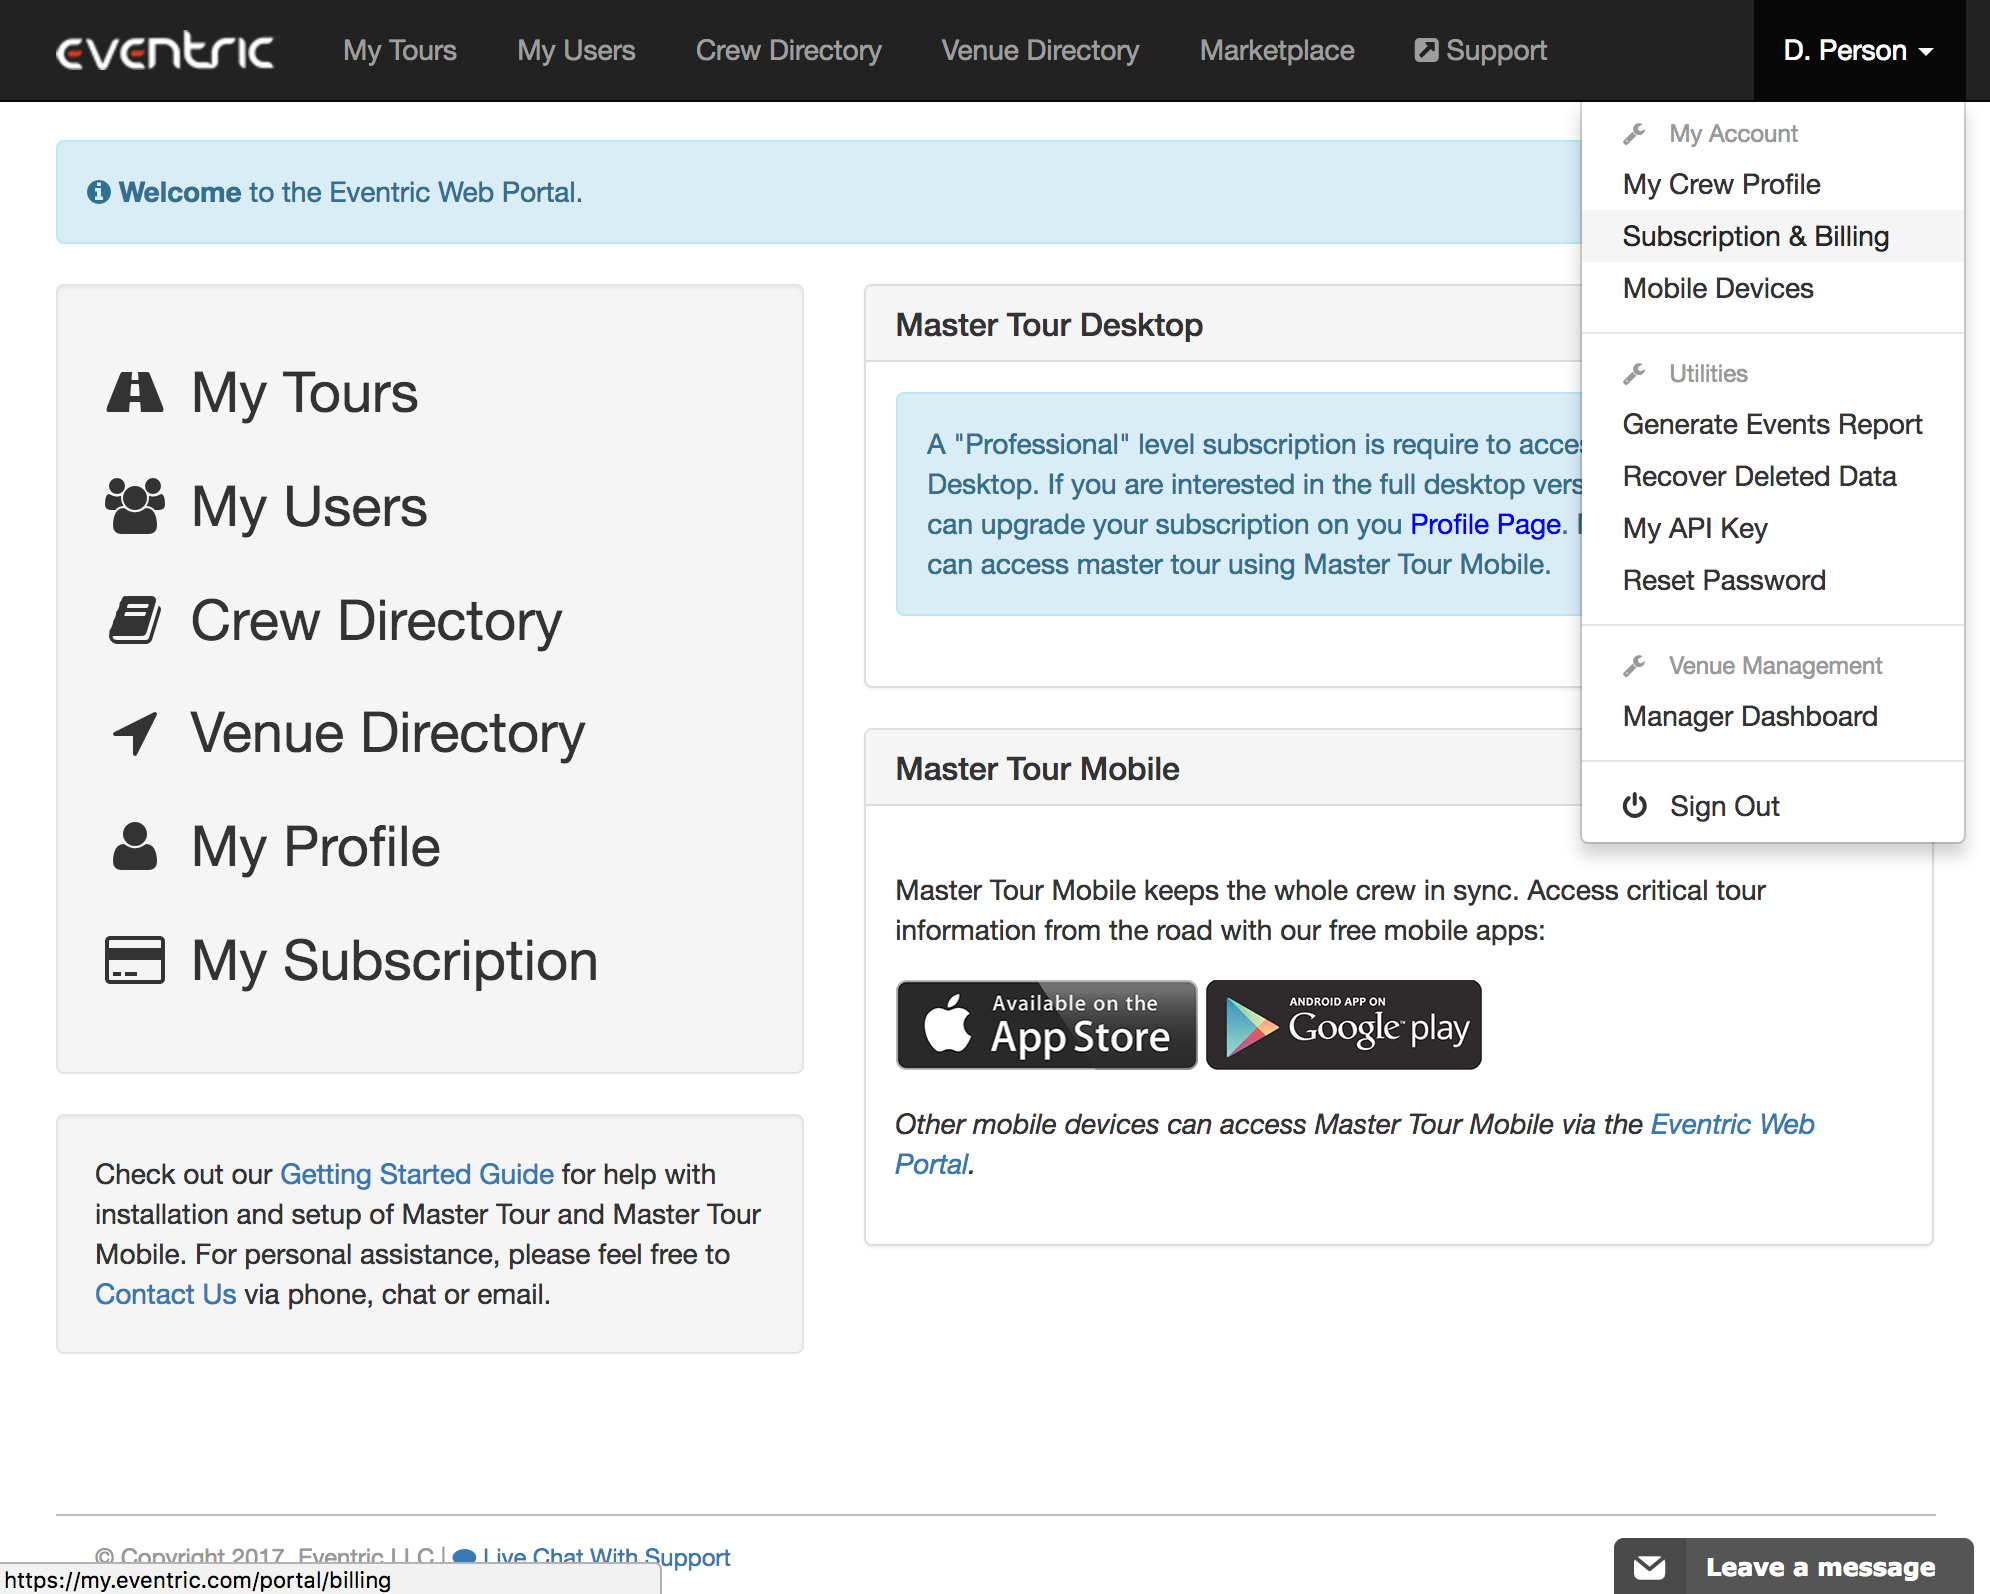1990x1594 pixels.
Task: Click the envelope icon in message widget
Action: 1650,1567
